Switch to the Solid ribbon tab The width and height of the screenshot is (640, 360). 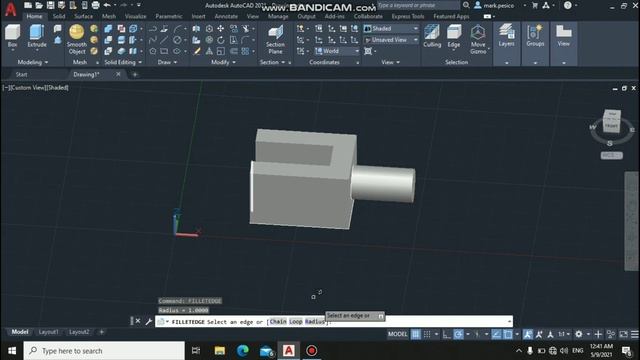(59, 16)
